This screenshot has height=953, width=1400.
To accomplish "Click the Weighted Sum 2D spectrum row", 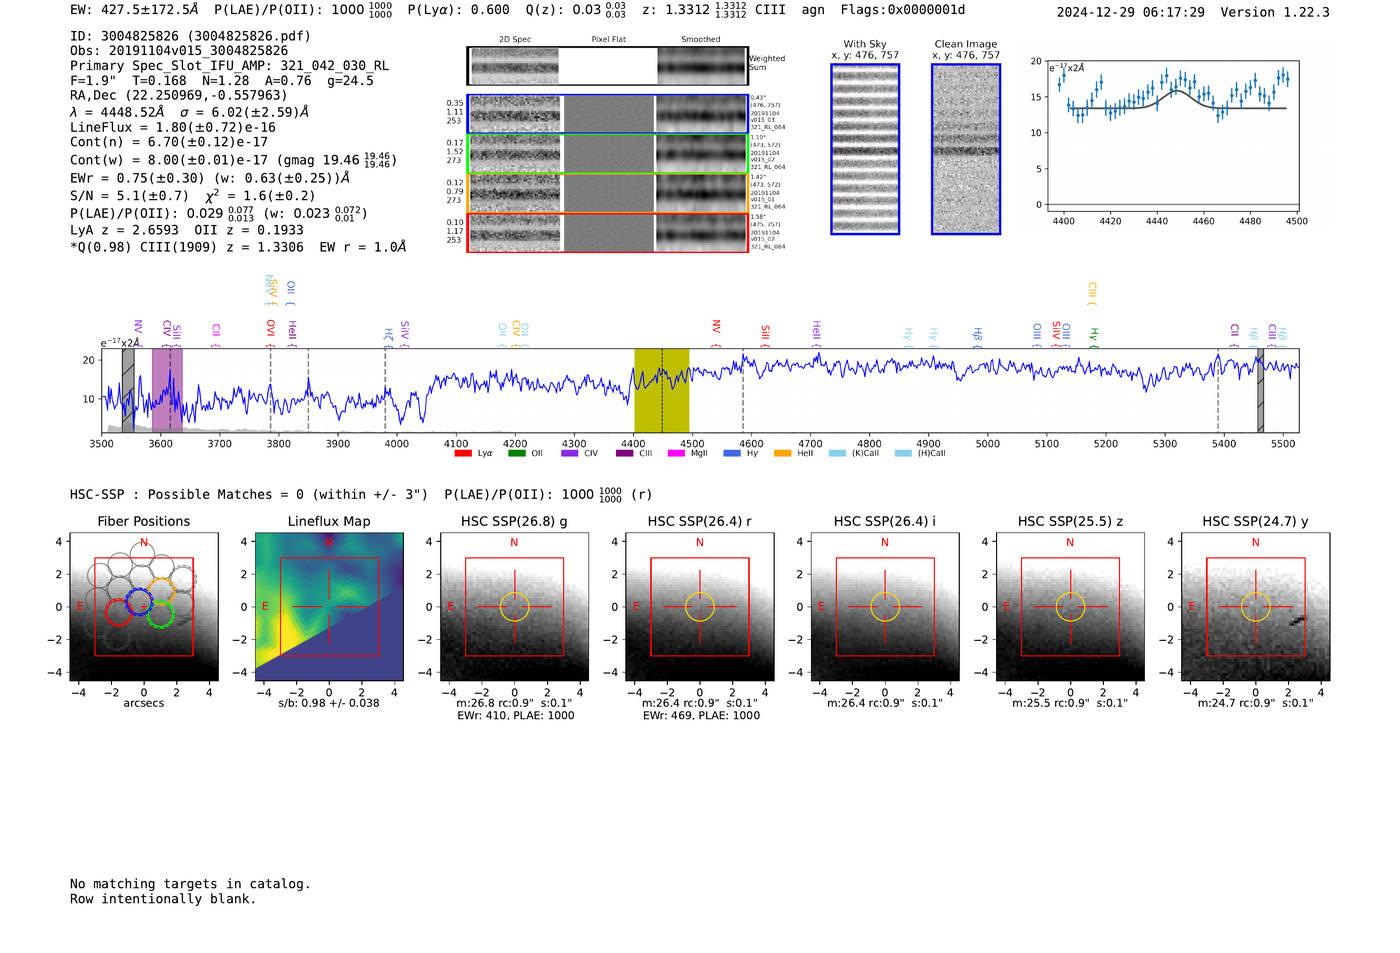I will click(608, 66).
